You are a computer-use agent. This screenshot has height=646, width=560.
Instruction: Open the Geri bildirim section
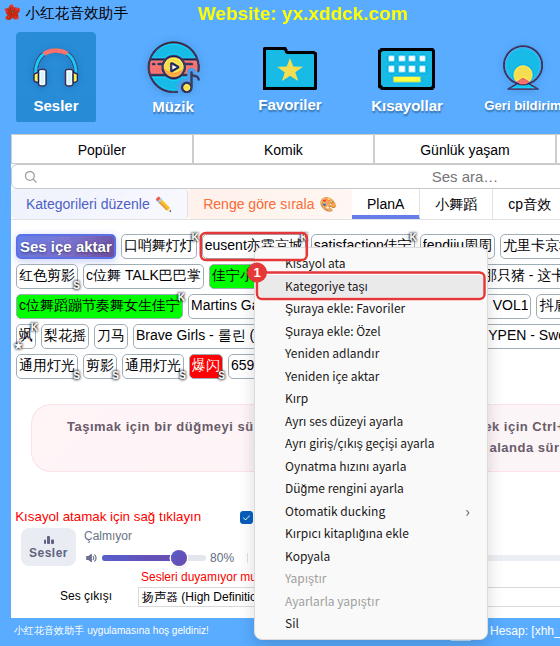tap(522, 78)
